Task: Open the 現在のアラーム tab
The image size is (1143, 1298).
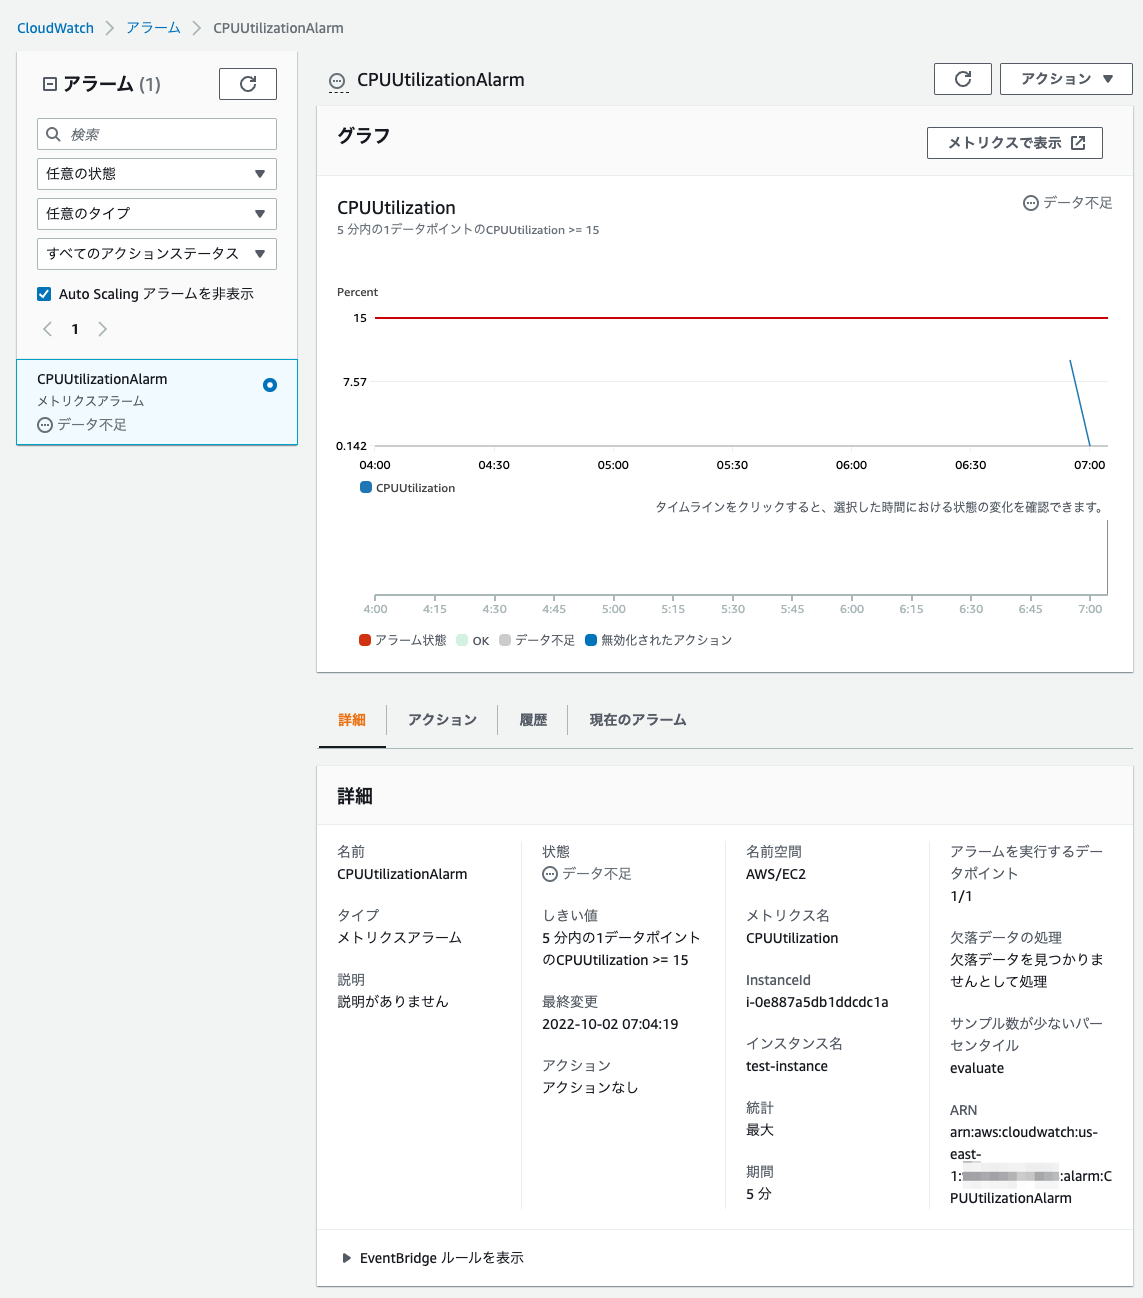Action: pyautogui.click(x=636, y=719)
